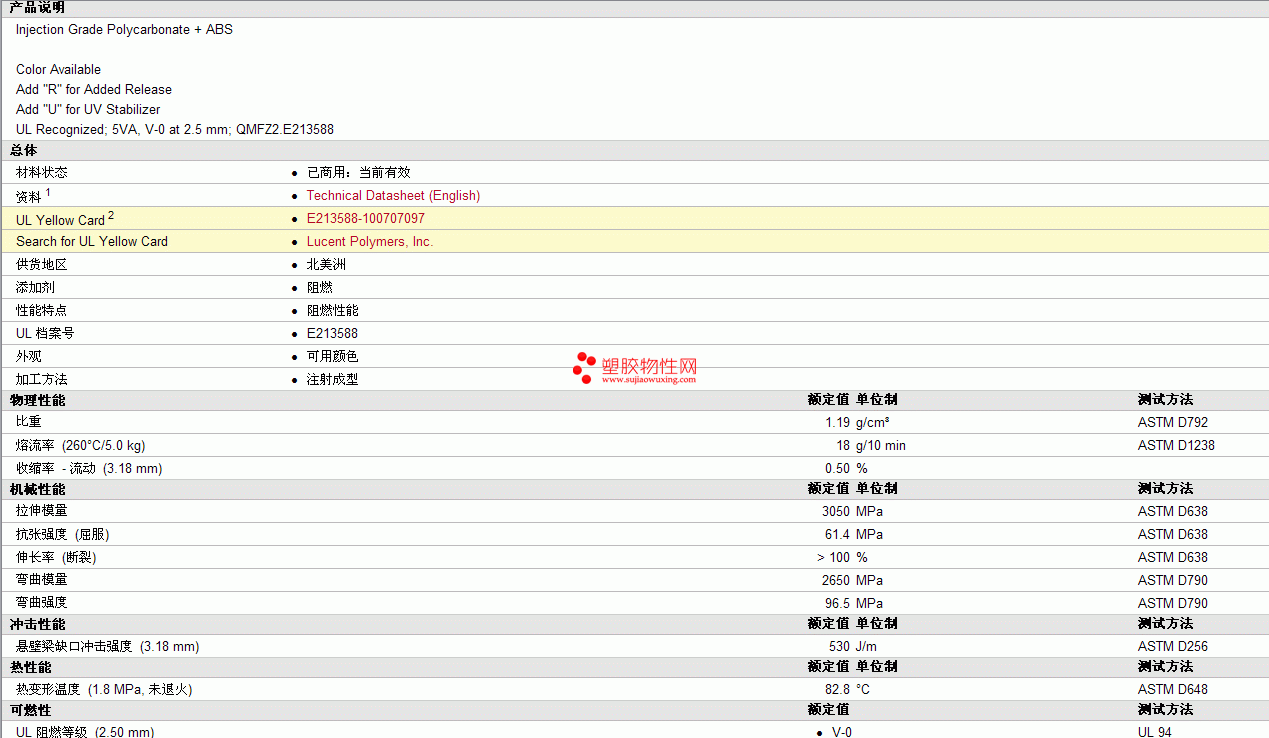1269x738 pixels.
Task: Open the Lucent Polymers, Inc. link
Action: click(x=370, y=242)
